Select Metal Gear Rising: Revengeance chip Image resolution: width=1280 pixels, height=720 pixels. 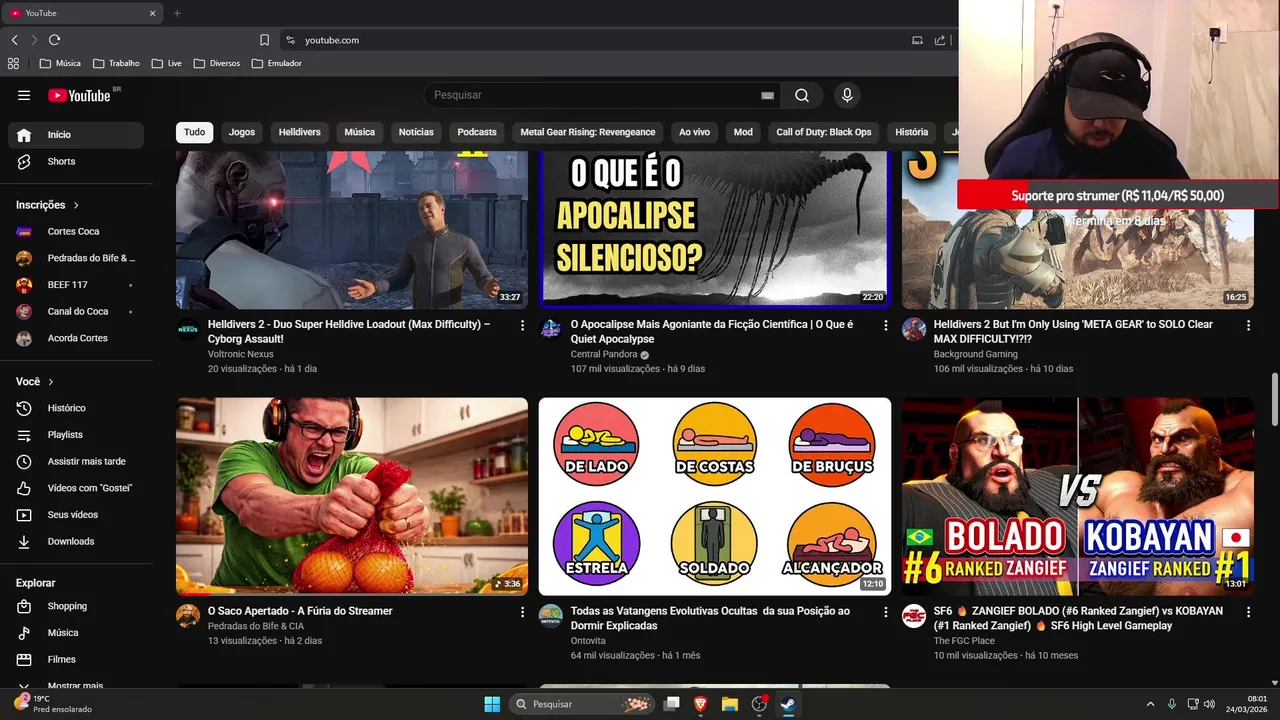coord(588,132)
